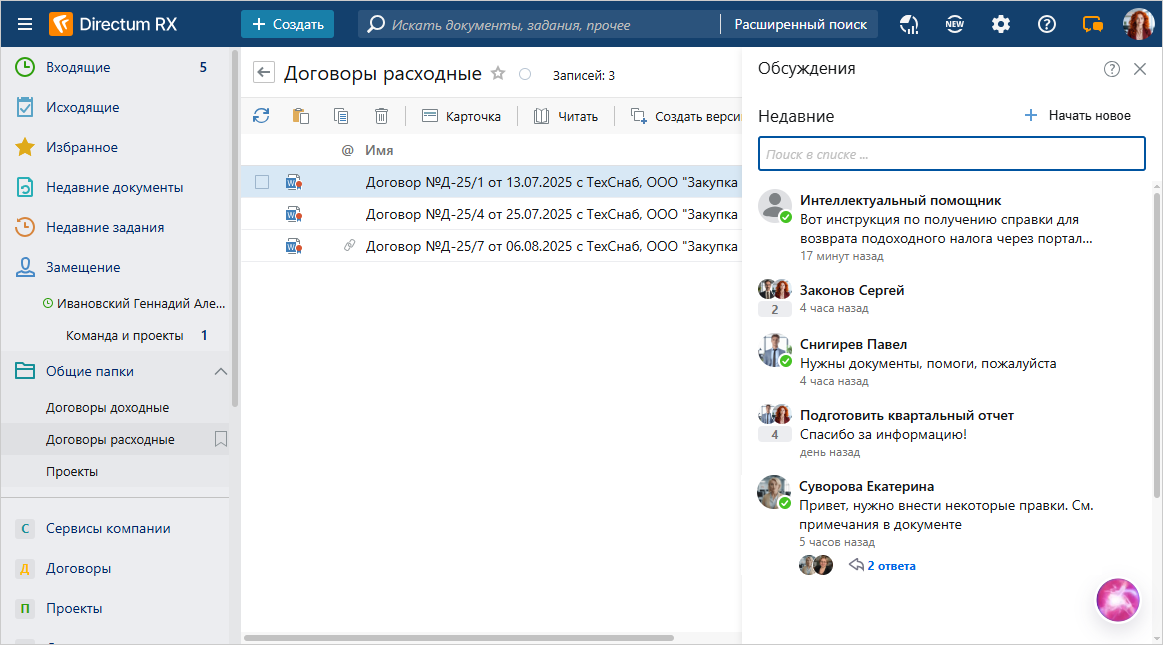The width and height of the screenshot is (1163, 645).
Task: Open the NEW updates icon
Action: pyautogui.click(x=955, y=24)
